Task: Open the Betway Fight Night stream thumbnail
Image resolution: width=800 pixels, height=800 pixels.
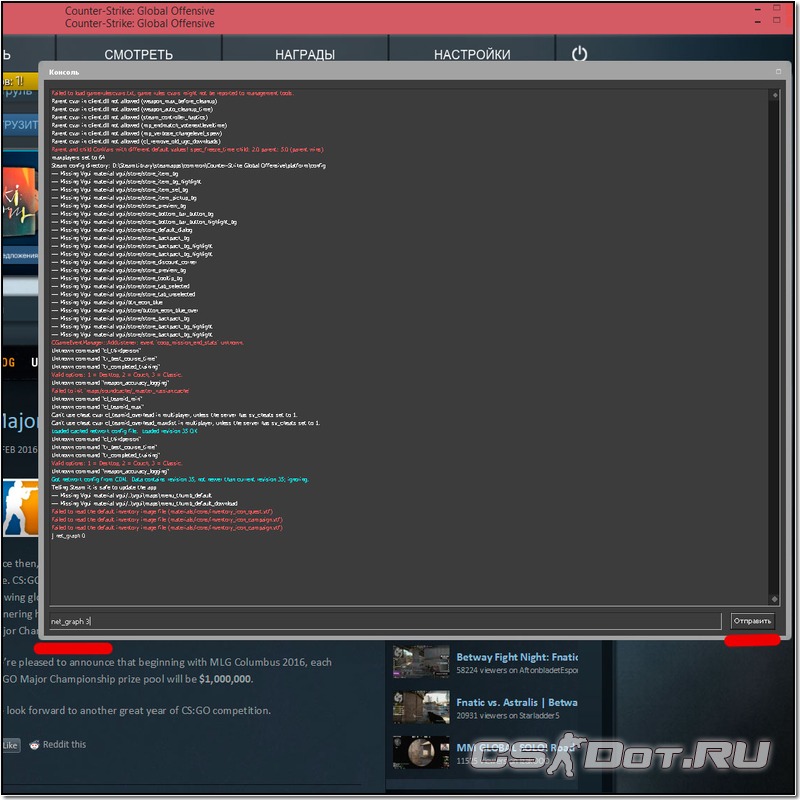Action: (x=421, y=662)
